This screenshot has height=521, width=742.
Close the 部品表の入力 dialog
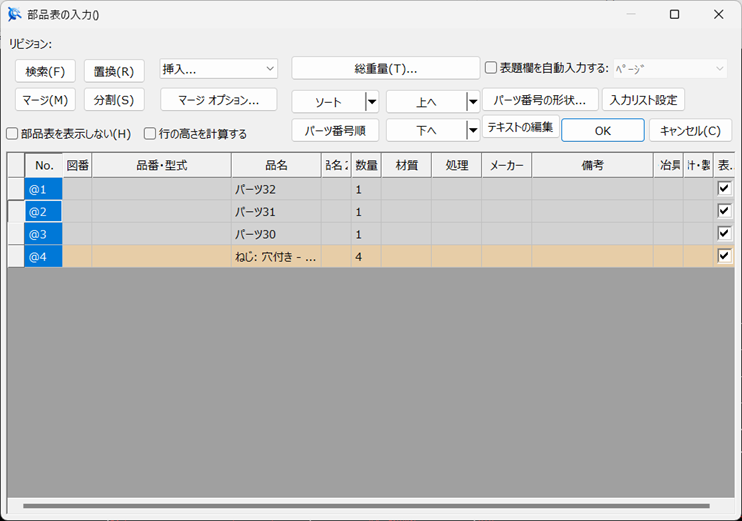718,15
